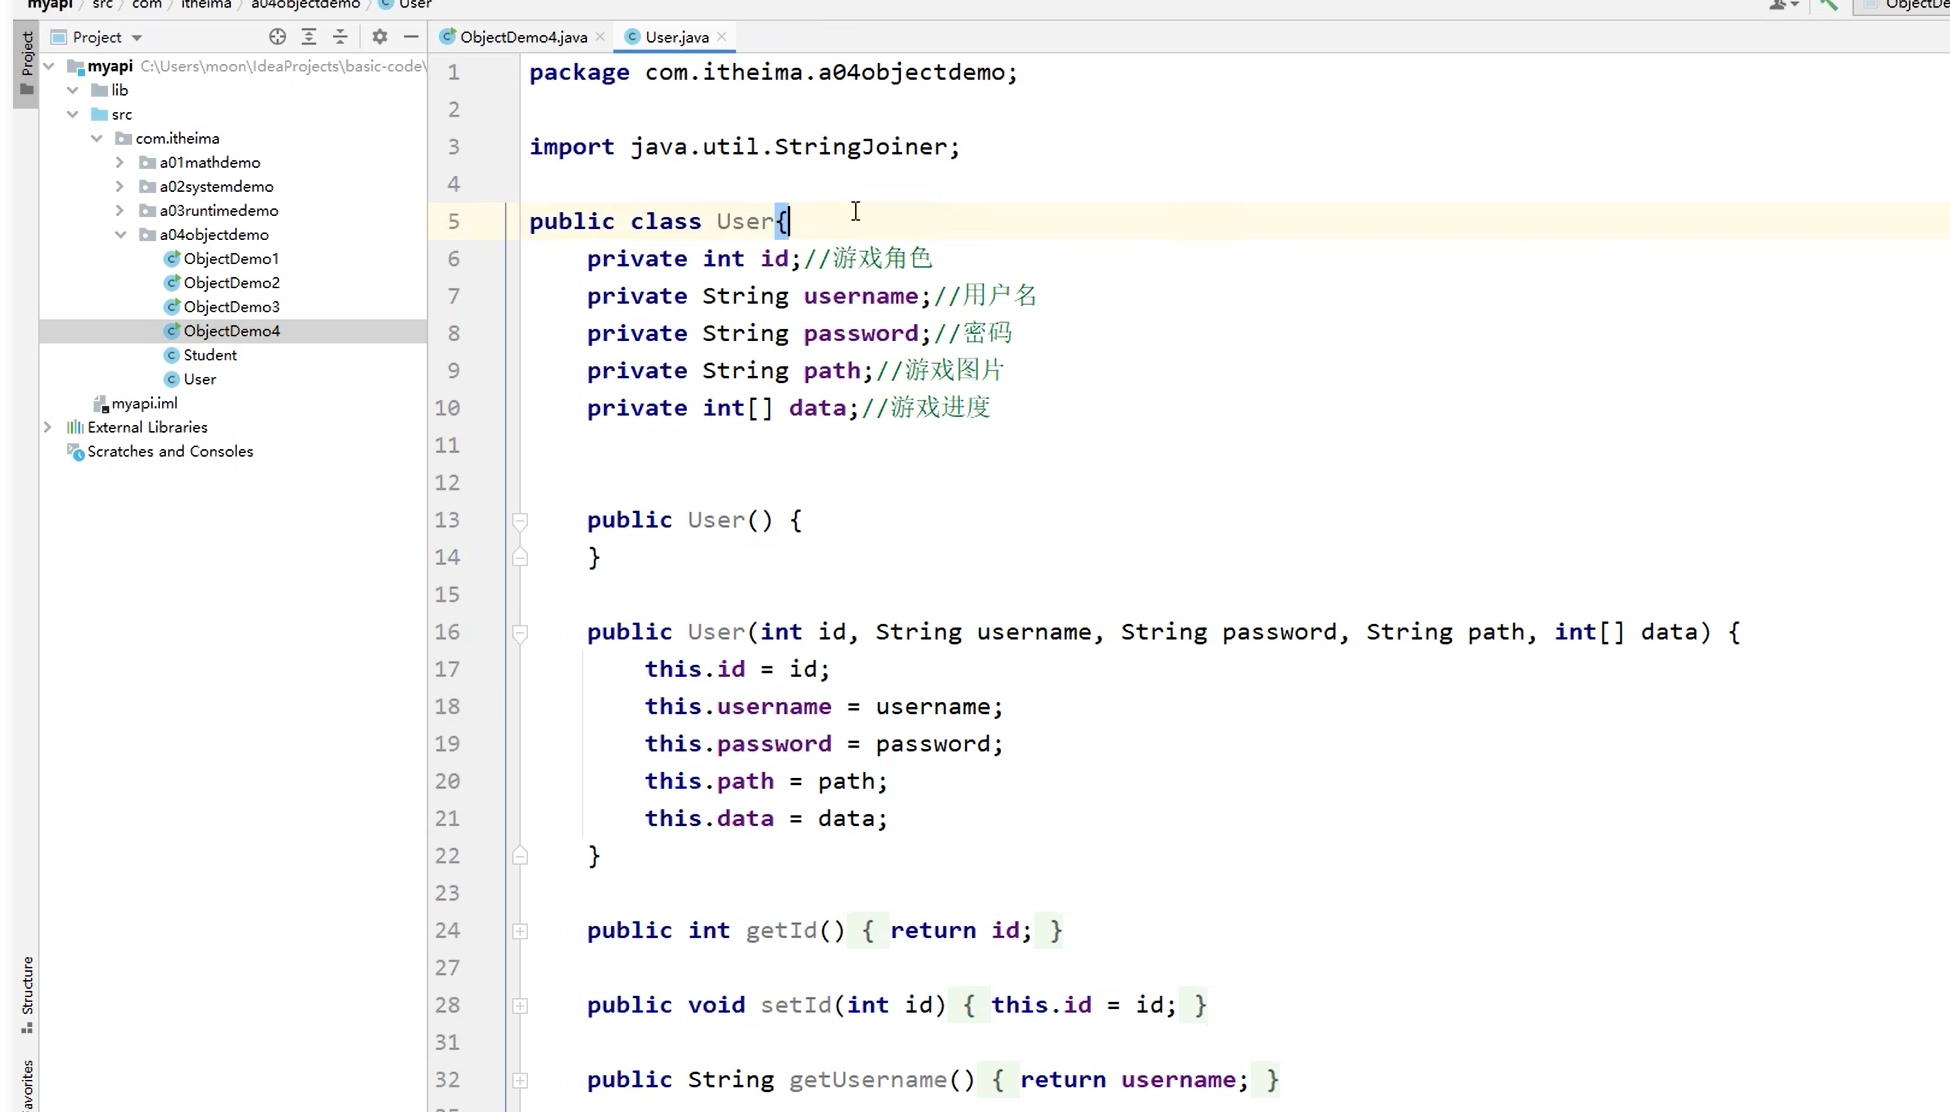Toggle fold on getId method at line 24
The height and width of the screenshot is (1112, 1950).
[520, 931]
